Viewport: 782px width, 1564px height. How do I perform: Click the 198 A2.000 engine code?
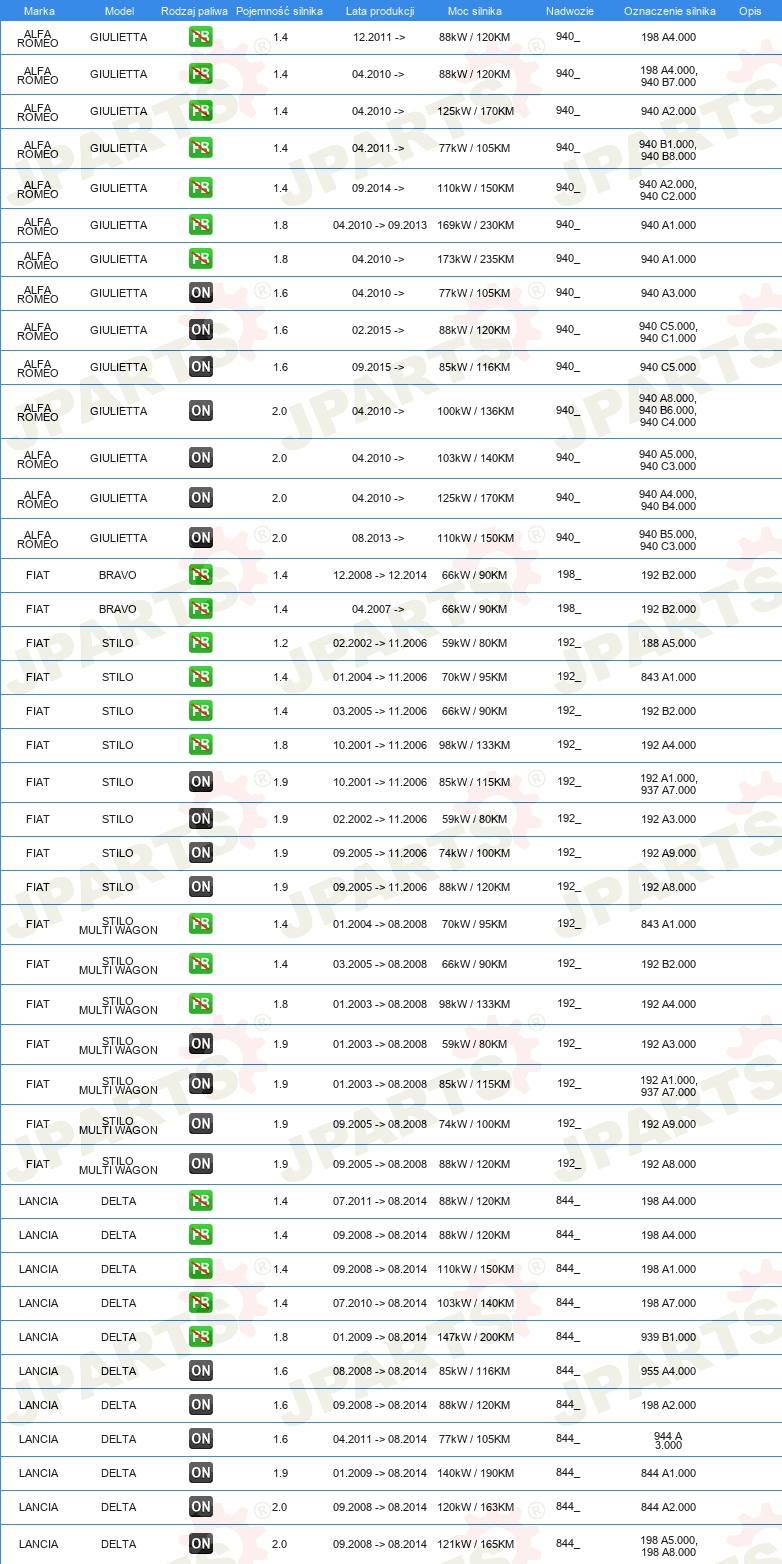(669, 1405)
